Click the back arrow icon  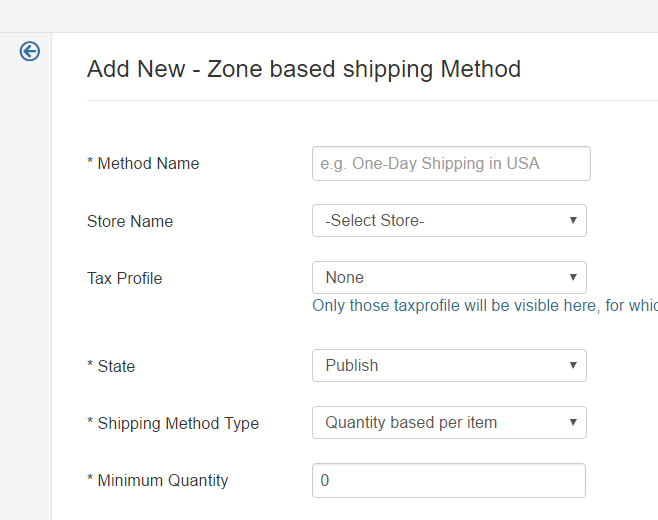pos(30,51)
